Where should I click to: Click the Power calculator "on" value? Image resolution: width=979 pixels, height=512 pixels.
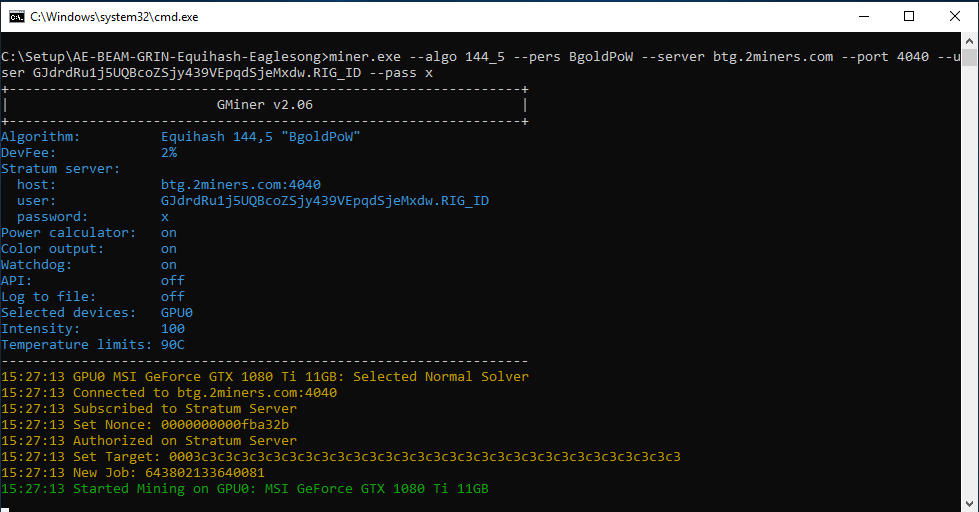(x=169, y=233)
